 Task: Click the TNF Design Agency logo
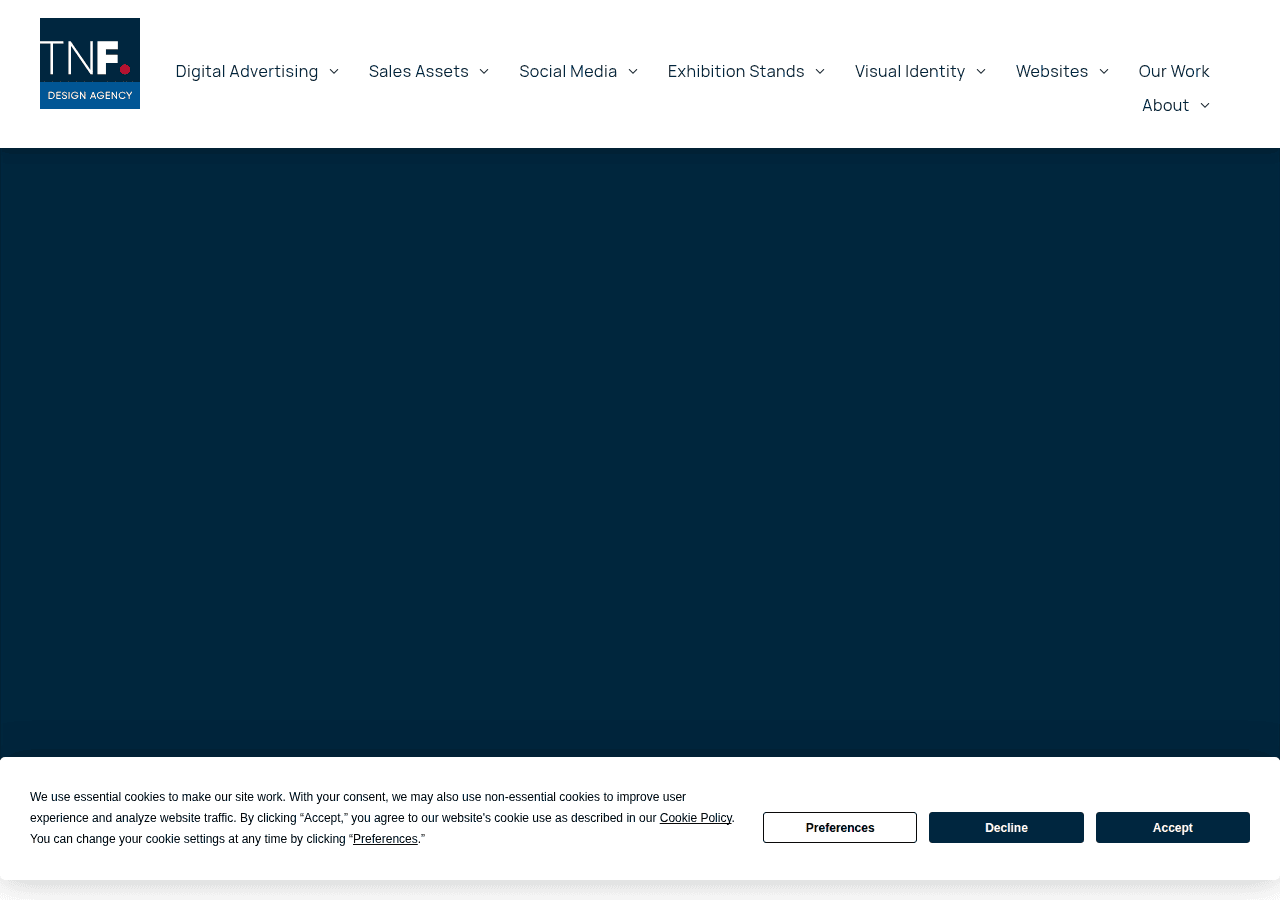[90, 63]
